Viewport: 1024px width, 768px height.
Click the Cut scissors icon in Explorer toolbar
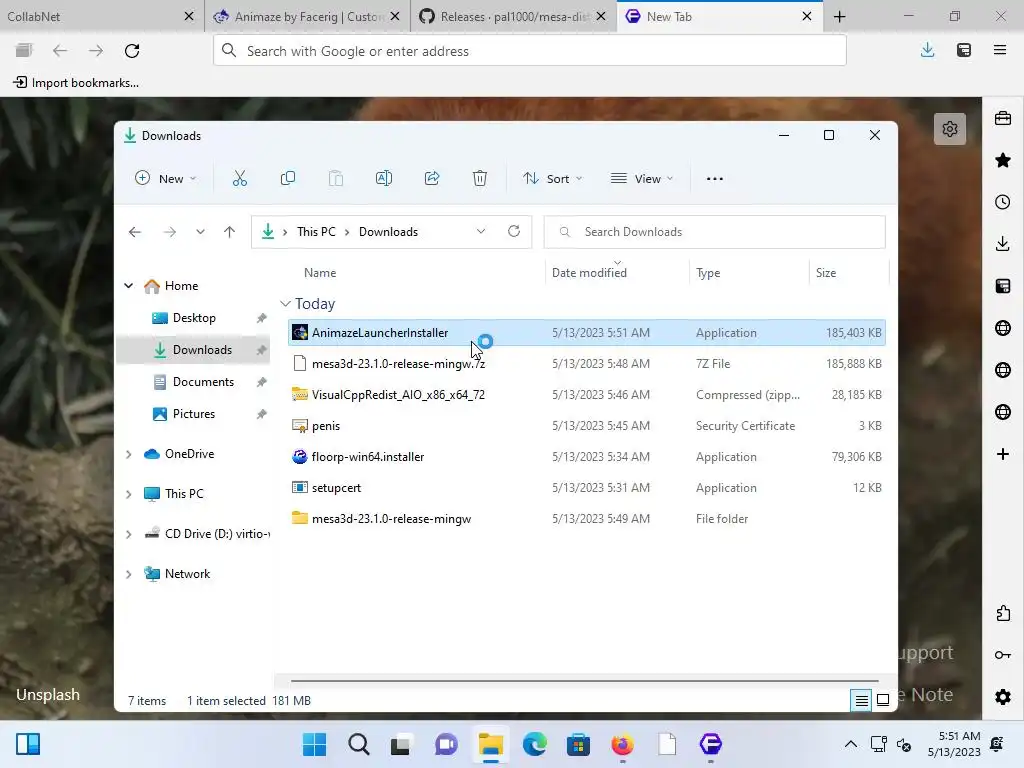(x=240, y=178)
